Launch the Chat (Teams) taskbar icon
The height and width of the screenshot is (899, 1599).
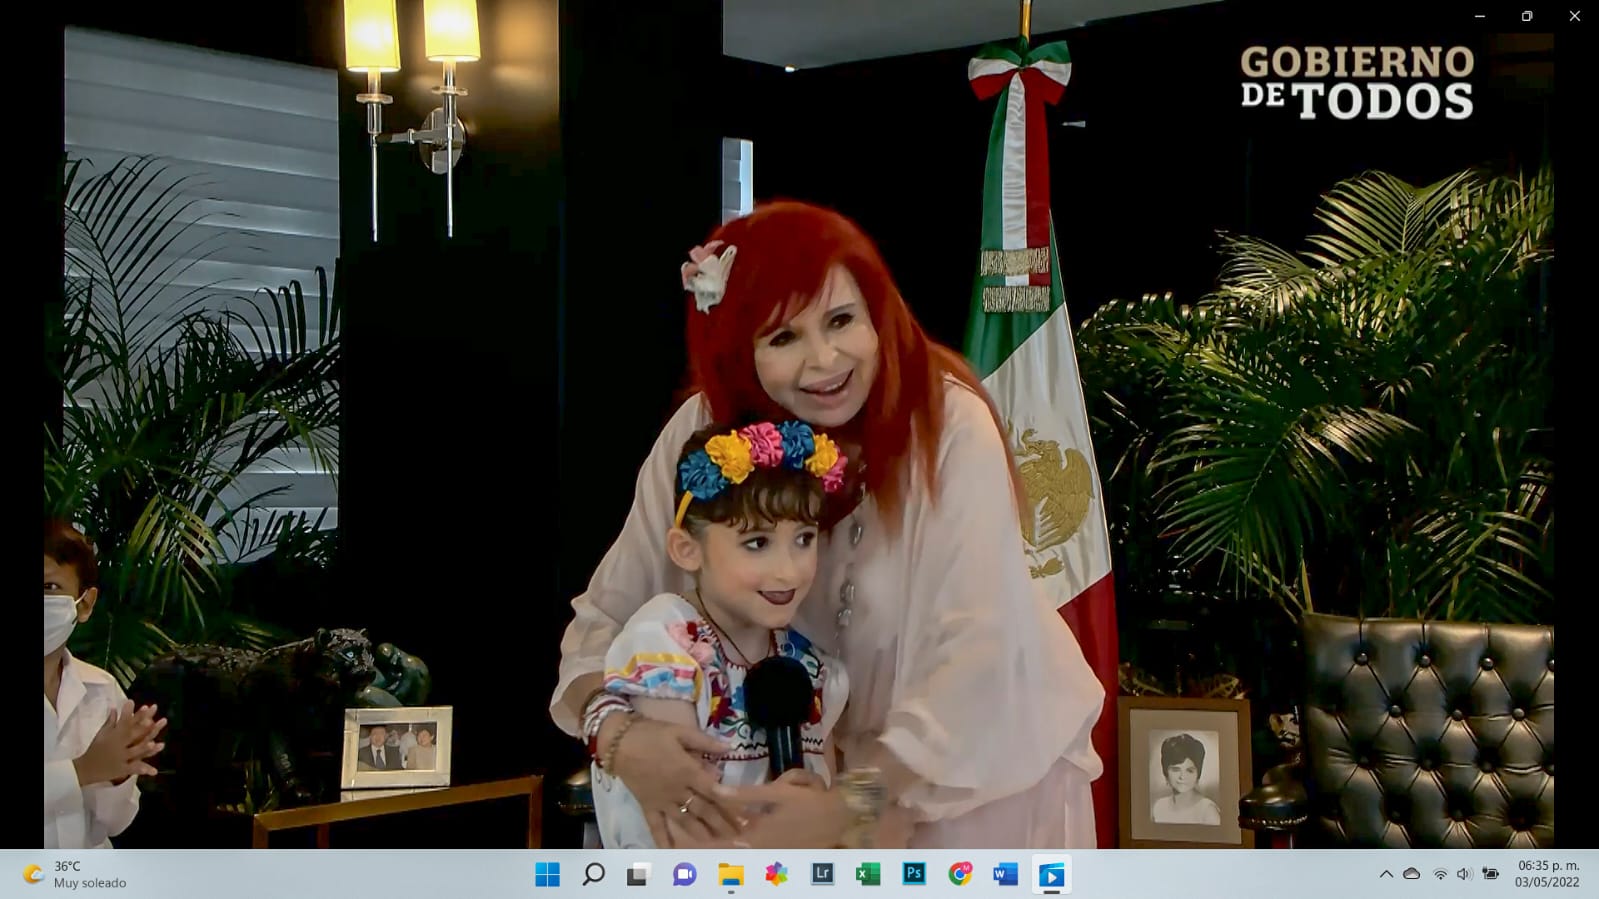click(x=684, y=875)
